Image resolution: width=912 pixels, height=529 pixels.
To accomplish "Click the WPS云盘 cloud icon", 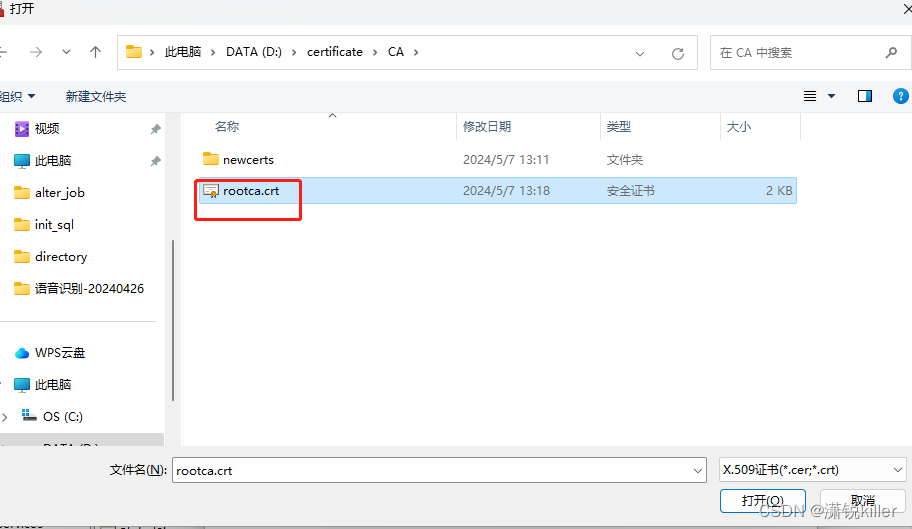I will coord(22,353).
